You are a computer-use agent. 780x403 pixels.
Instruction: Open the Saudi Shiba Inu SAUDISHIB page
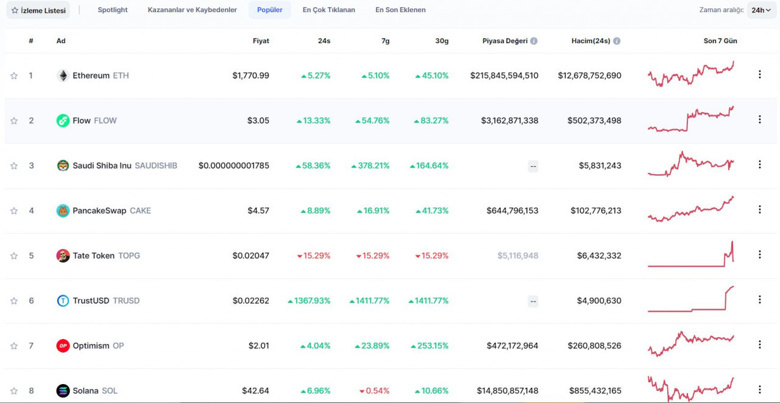[x=125, y=166]
